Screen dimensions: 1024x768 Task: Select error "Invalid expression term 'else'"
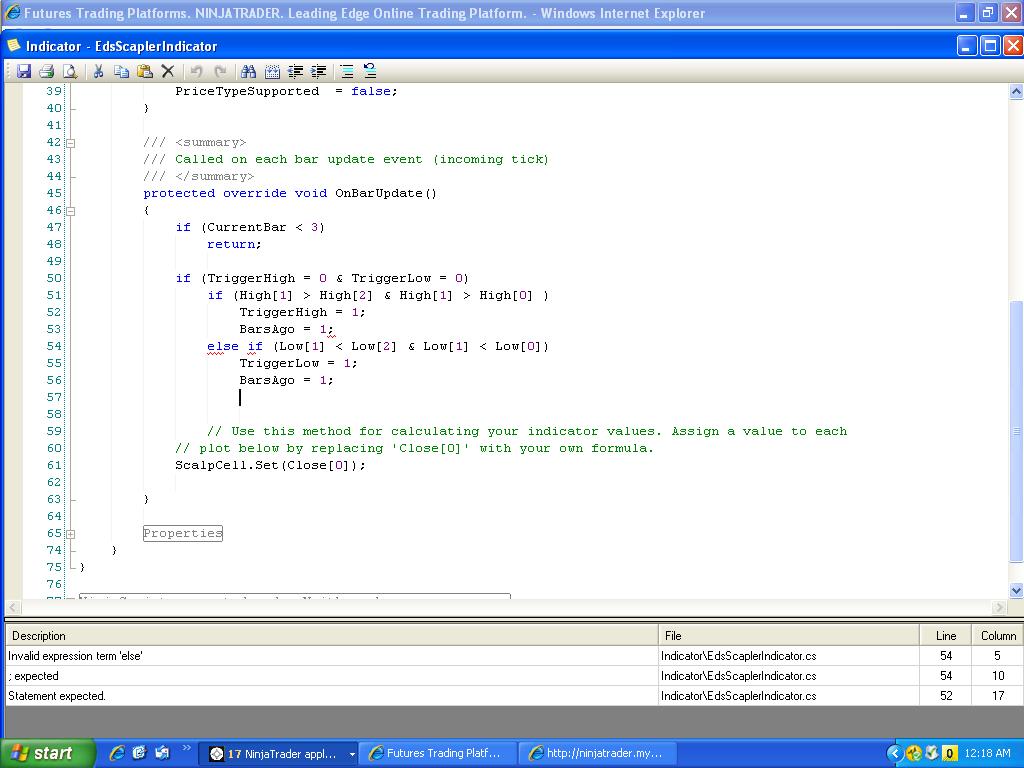pos(513,656)
